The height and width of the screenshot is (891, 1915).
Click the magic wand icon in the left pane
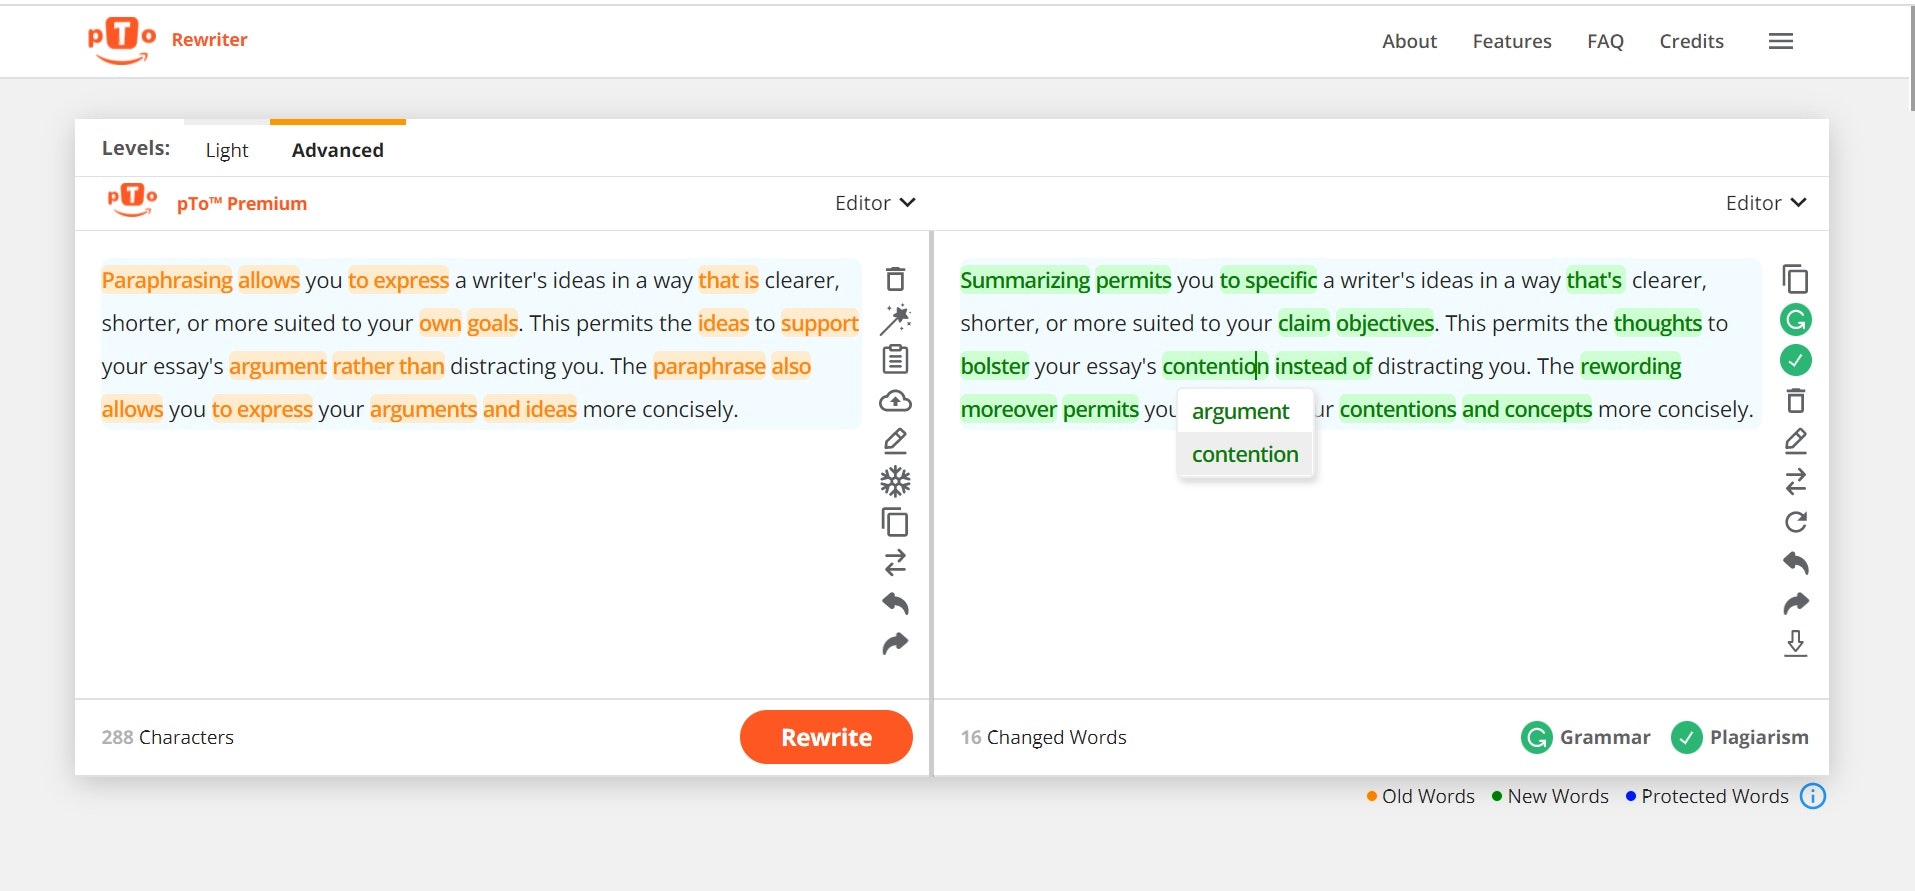pos(895,319)
